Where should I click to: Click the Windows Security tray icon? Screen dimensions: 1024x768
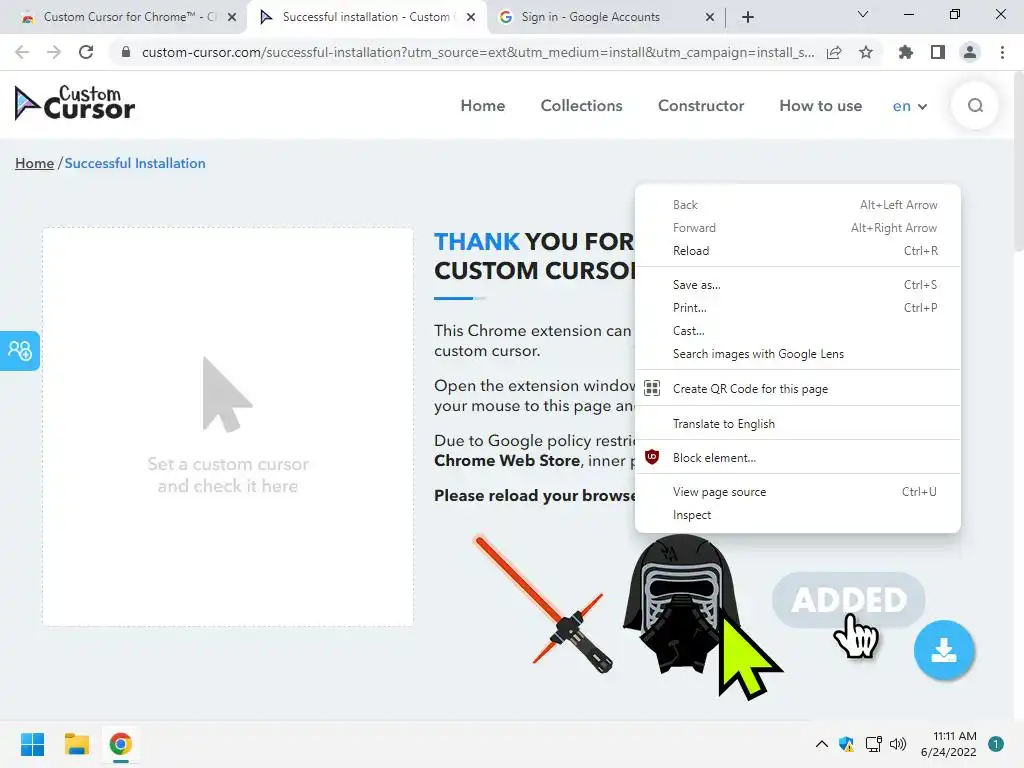coord(846,744)
